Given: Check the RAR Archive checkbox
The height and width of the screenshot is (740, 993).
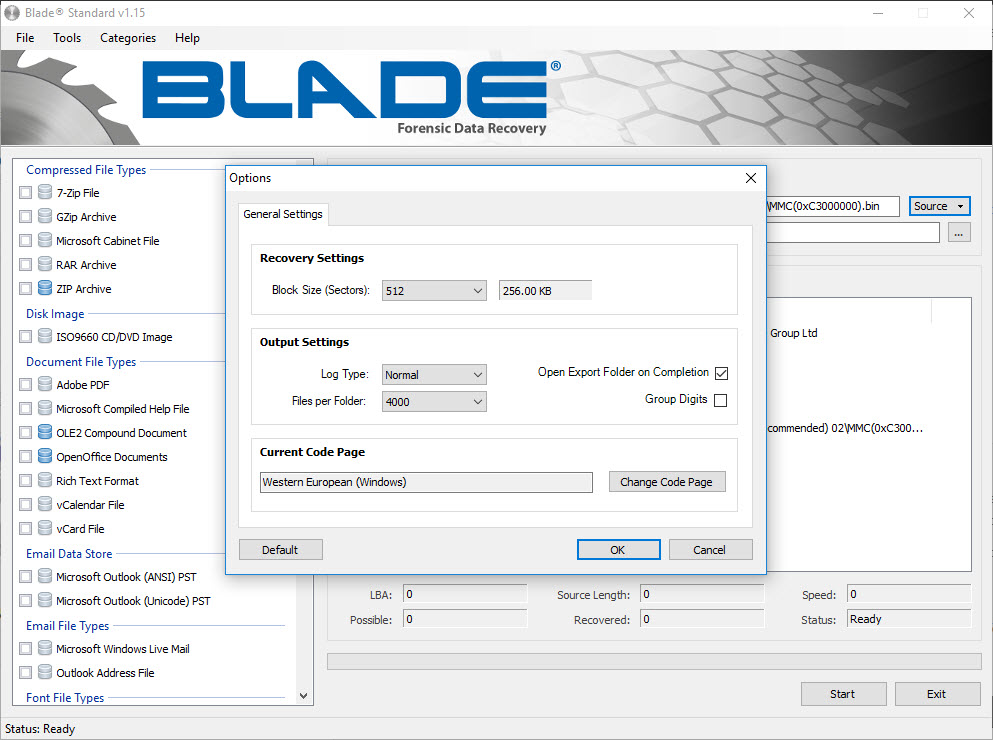Looking at the screenshot, I should click(x=26, y=265).
